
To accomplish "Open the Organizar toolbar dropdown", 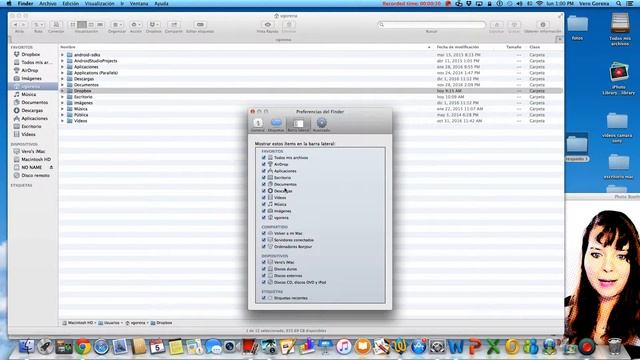I will click(117, 25).
